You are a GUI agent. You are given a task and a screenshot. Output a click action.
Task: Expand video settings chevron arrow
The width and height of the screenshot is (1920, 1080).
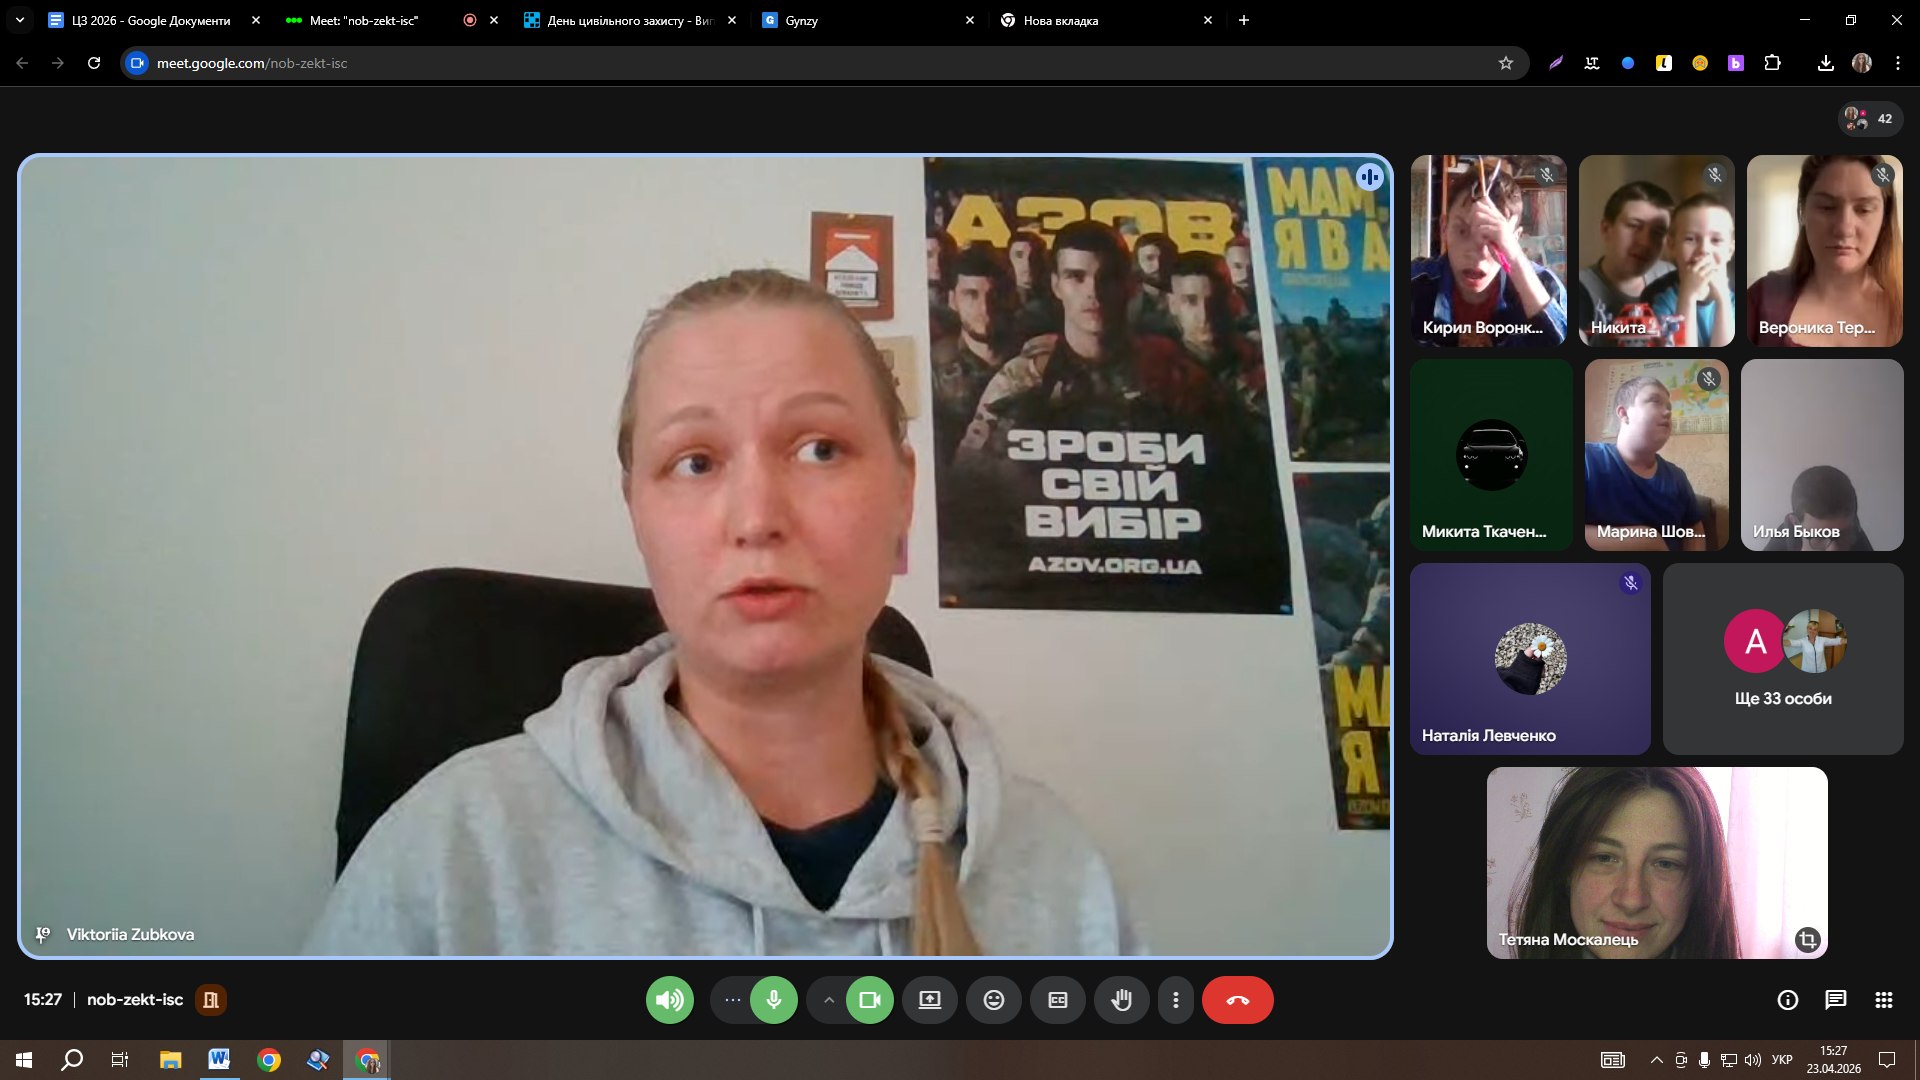[x=828, y=1000]
